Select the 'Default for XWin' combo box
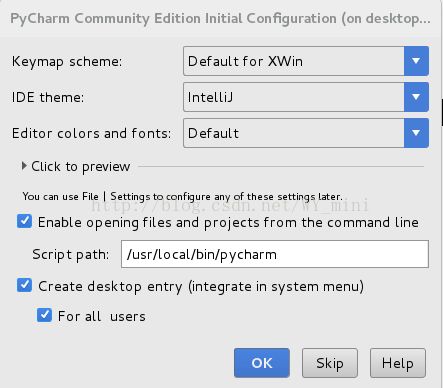The height and width of the screenshot is (388, 443). click(306, 61)
